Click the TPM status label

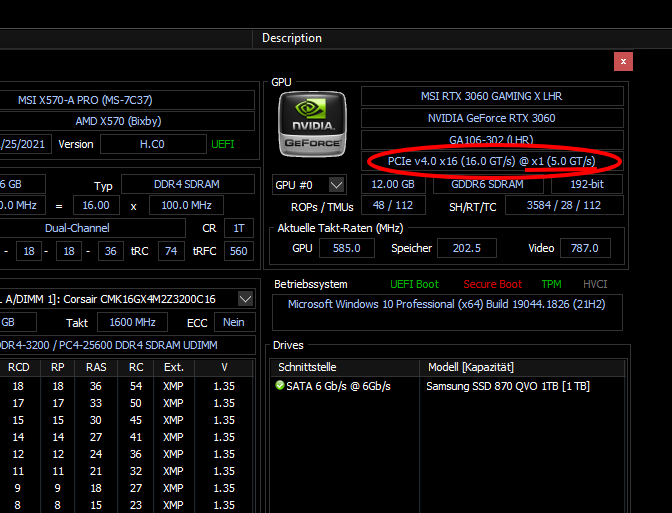551,284
